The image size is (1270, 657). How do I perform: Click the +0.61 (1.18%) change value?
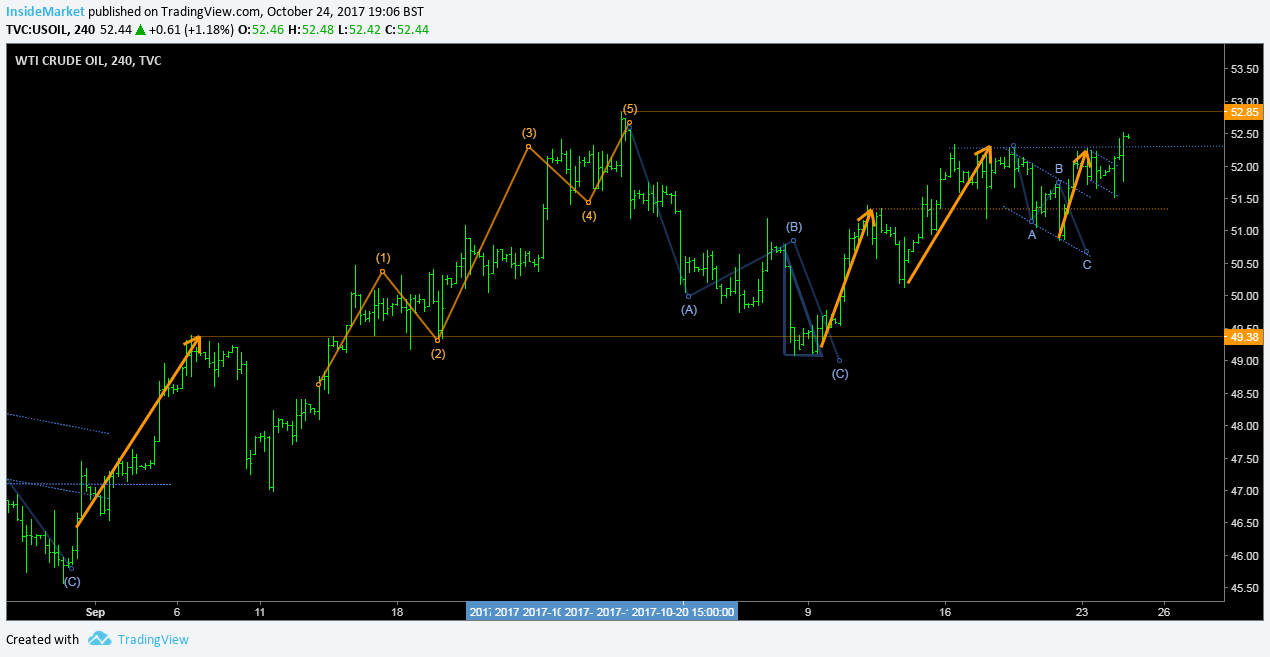[x=191, y=29]
